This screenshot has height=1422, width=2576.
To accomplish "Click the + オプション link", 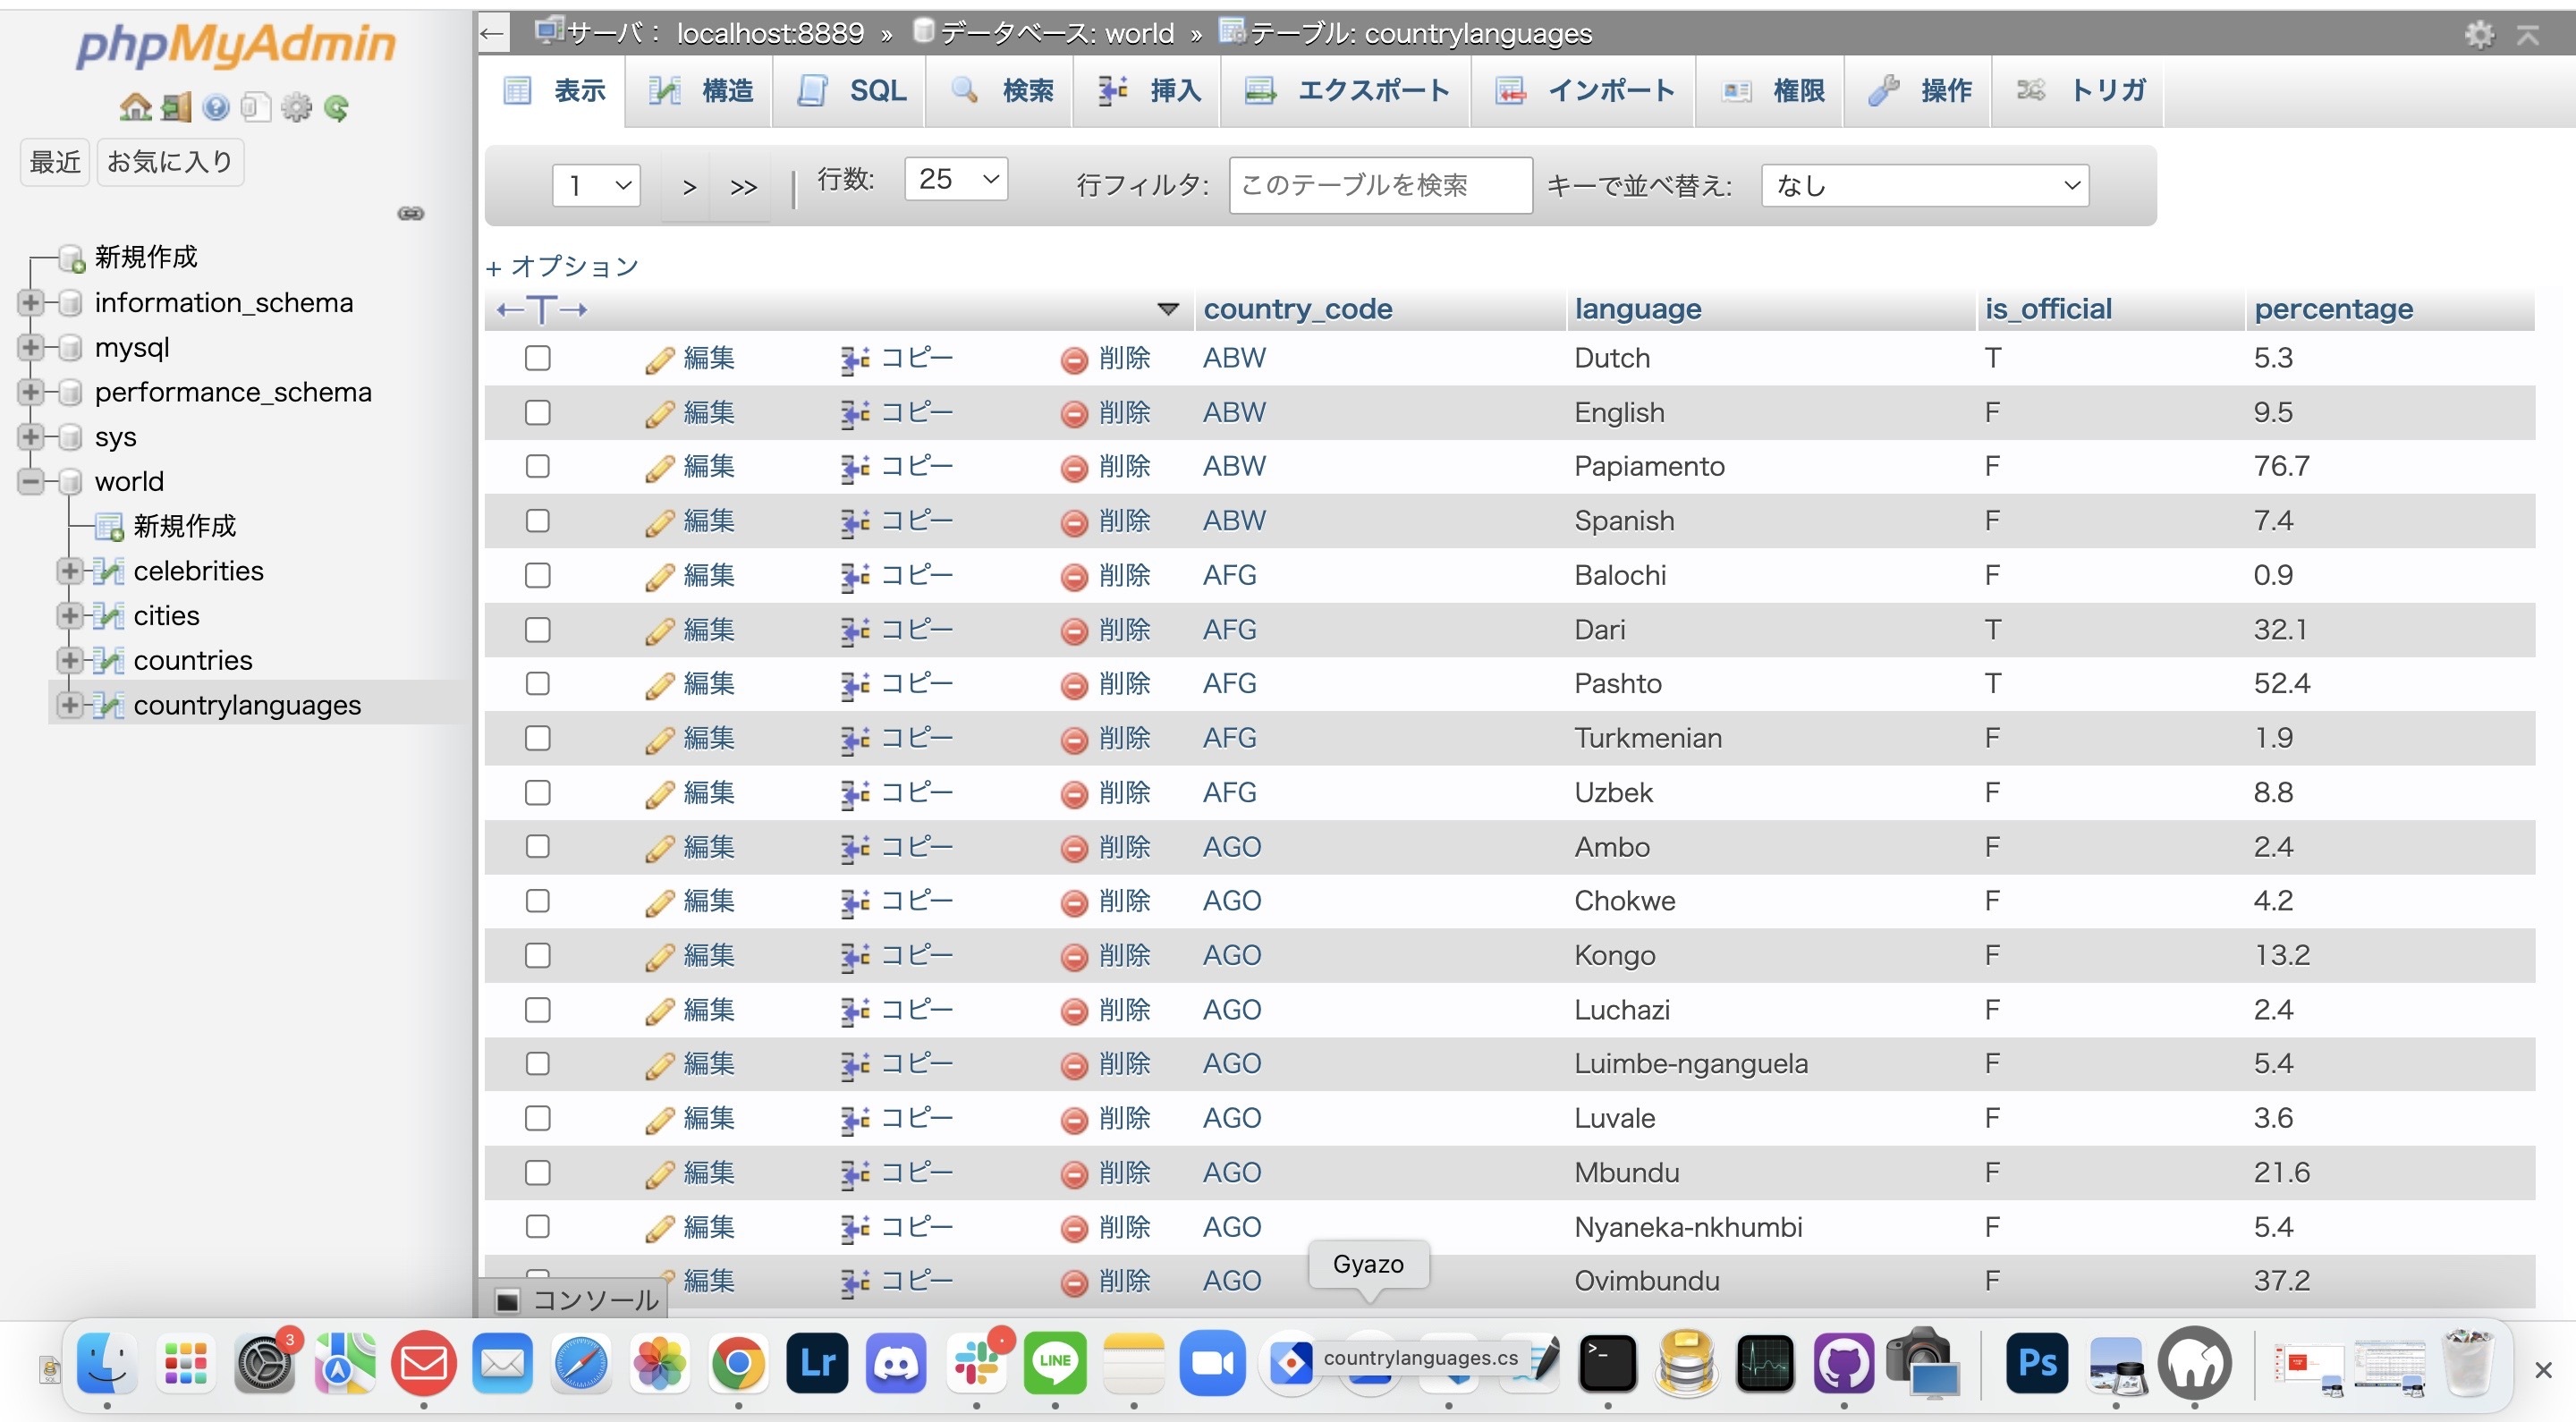I will pyautogui.click(x=562, y=266).
